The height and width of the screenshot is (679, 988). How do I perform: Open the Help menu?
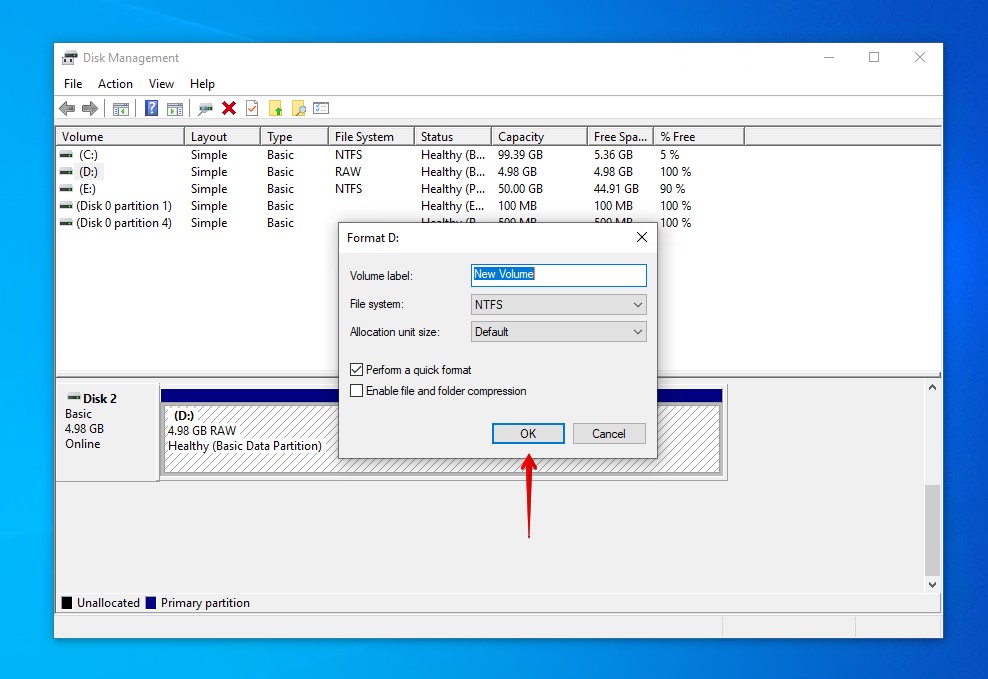202,84
